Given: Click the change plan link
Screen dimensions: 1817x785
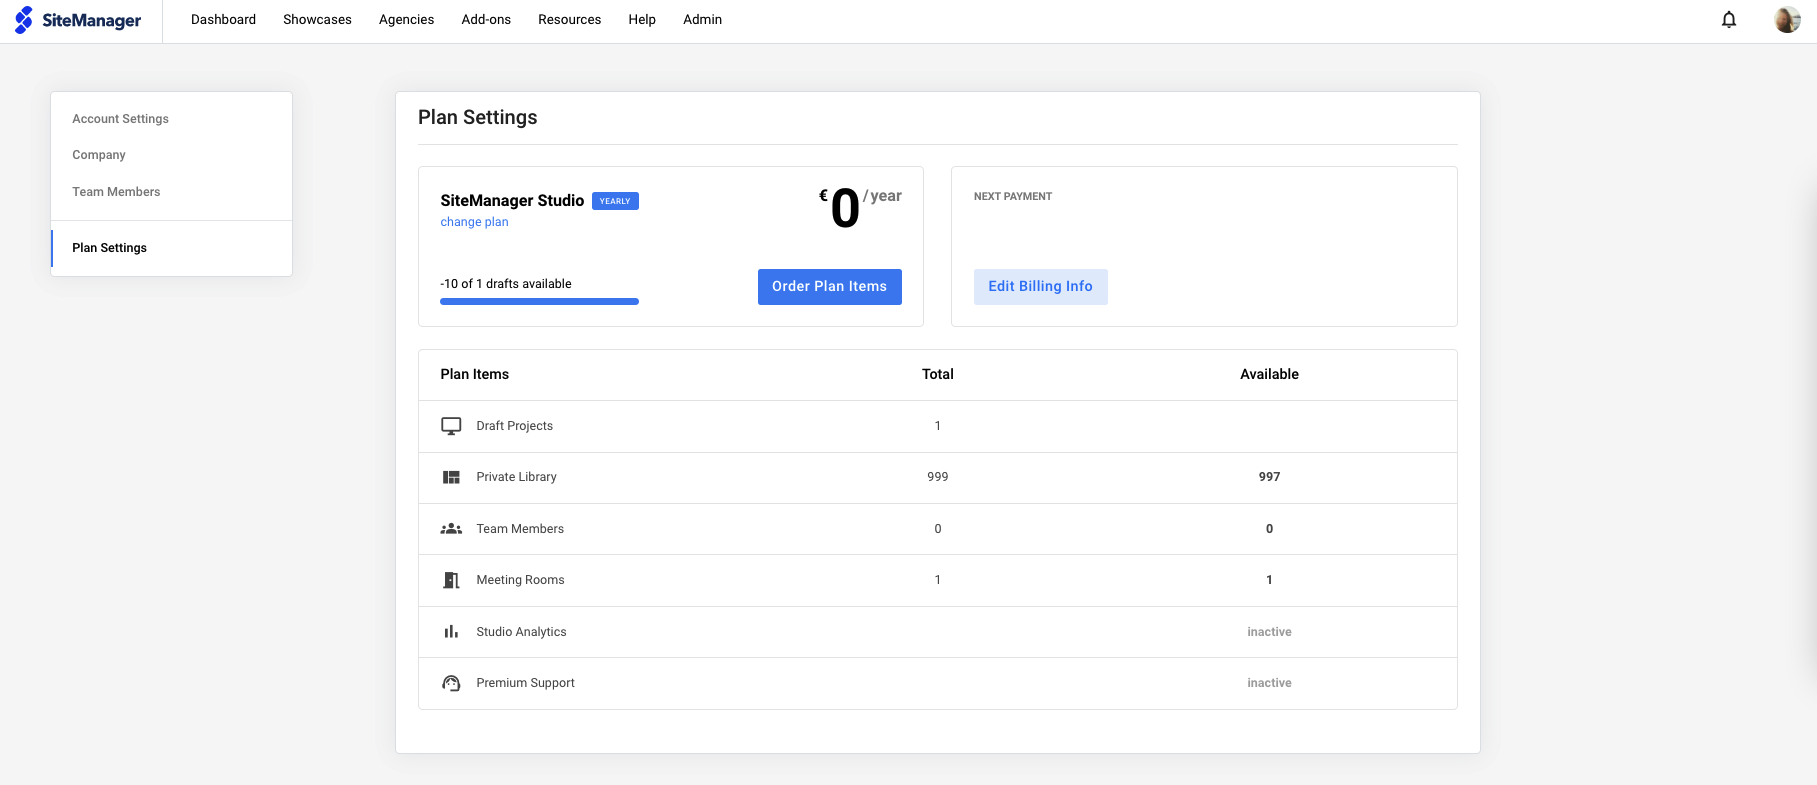Looking at the screenshot, I should coord(474,222).
